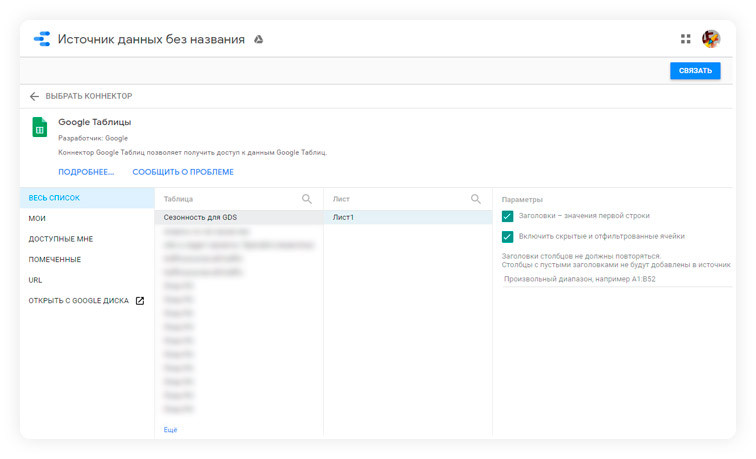This screenshot has height=459, width=756.
Task: Open the user account avatar
Action: click(x=711, y=39)
